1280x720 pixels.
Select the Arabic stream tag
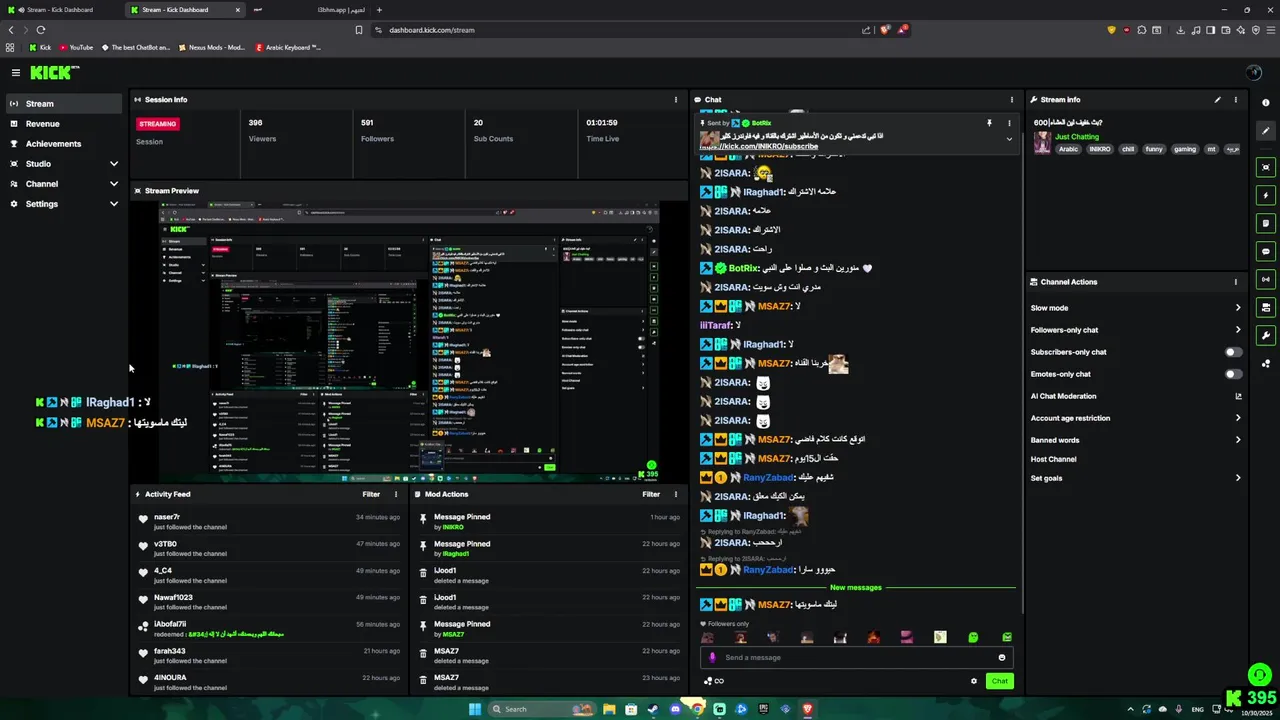pos(1068,149)
